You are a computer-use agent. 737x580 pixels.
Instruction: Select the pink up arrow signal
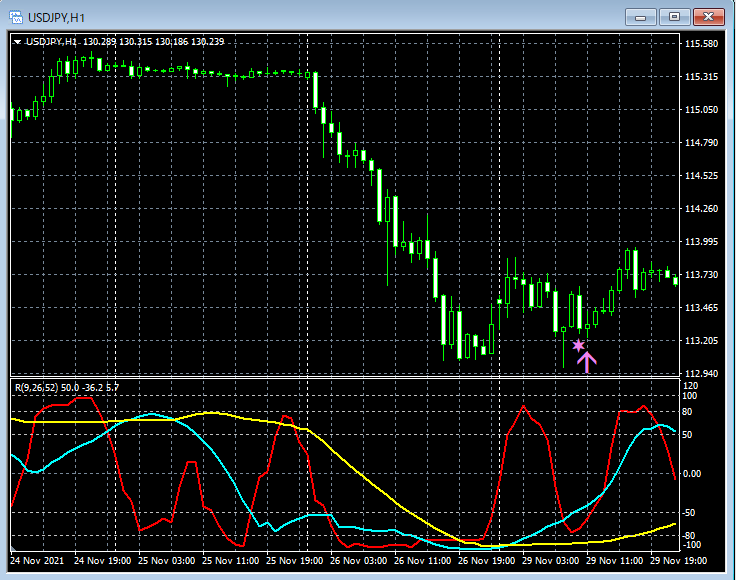[x=586, y=361]
